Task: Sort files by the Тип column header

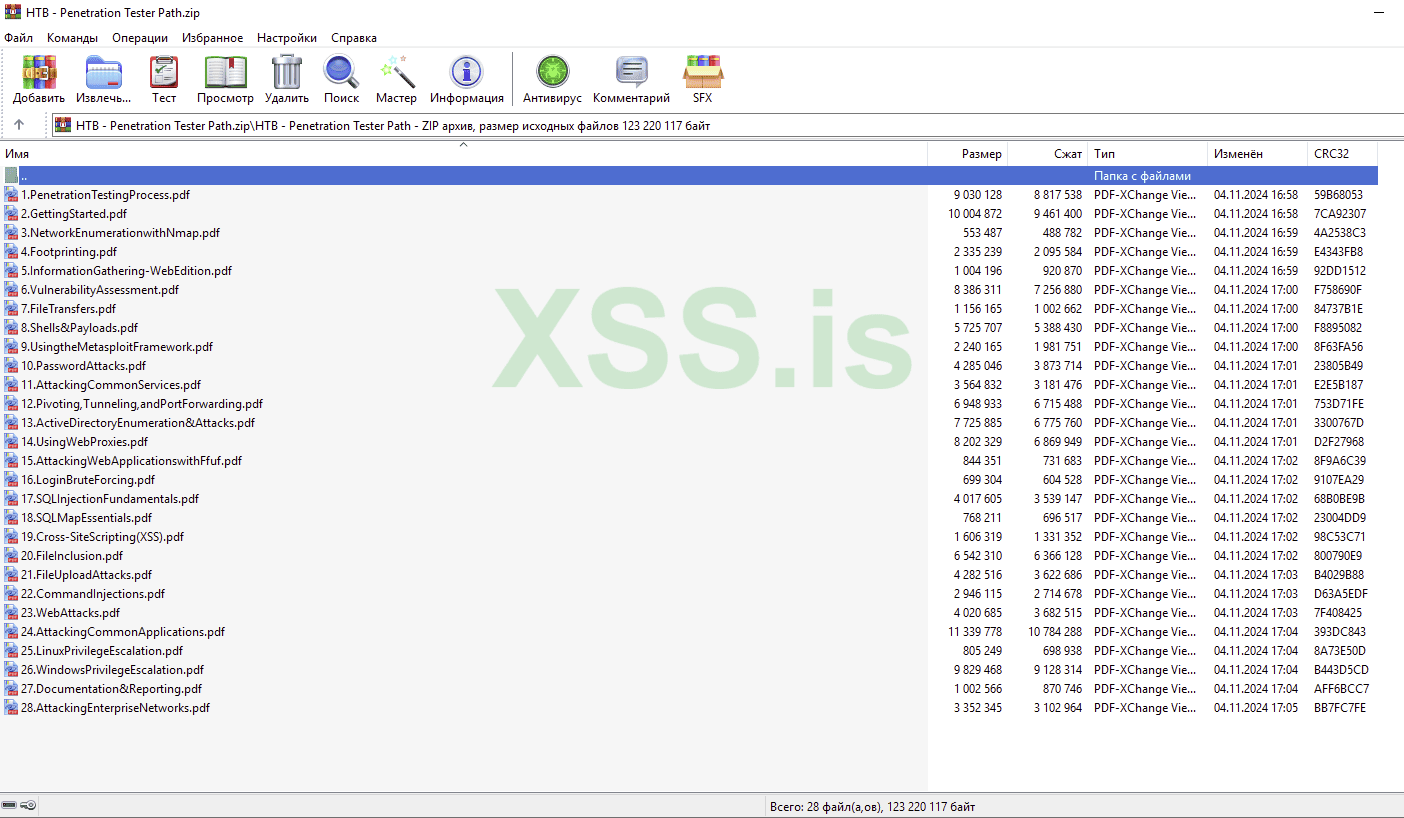Action: pyautogui.click(x=1148, y=154)
